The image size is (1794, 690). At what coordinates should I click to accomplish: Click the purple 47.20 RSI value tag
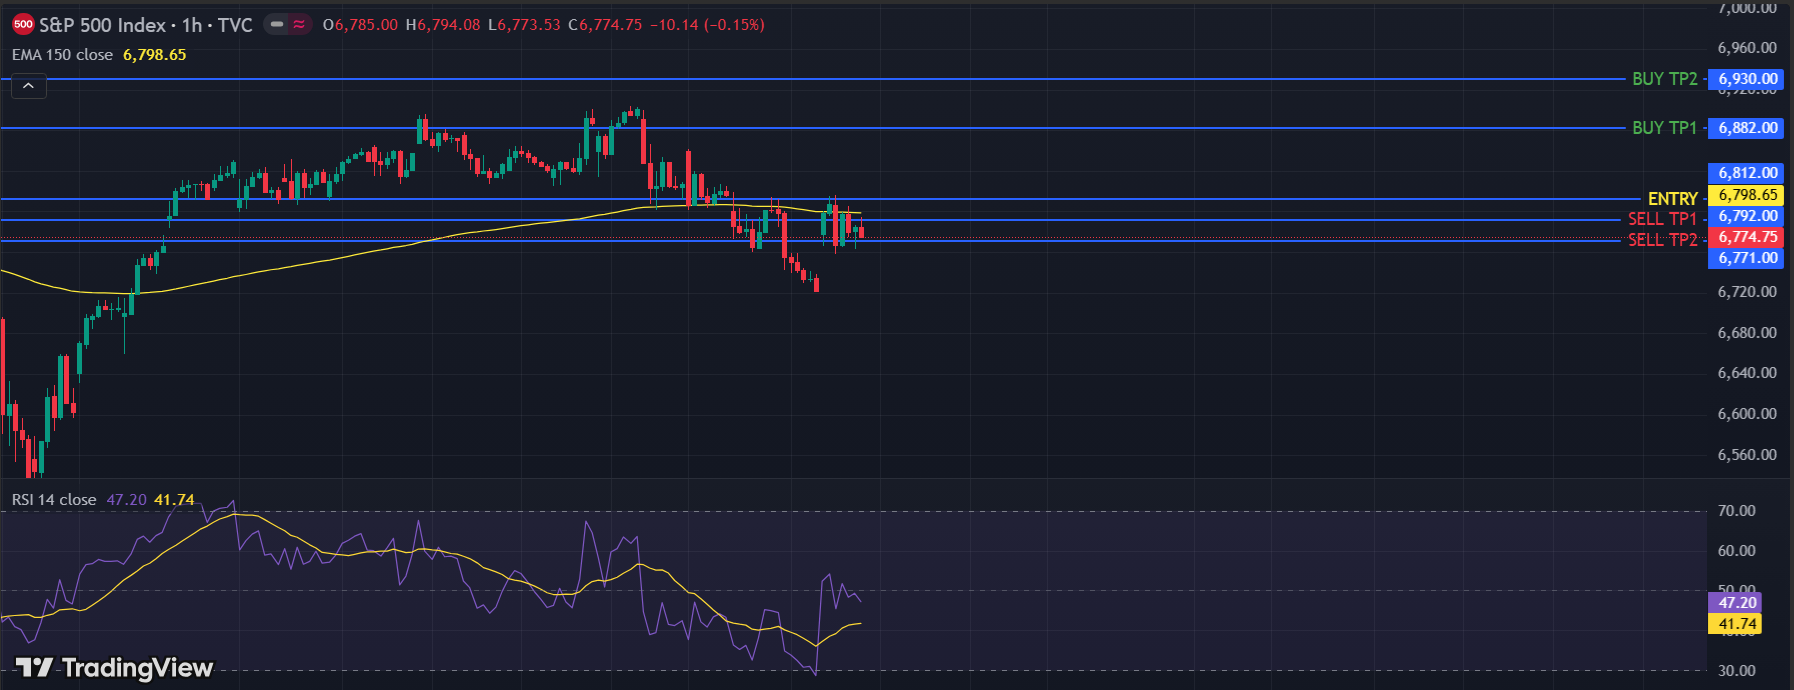pyautogui.click(x=1736, y=602)
